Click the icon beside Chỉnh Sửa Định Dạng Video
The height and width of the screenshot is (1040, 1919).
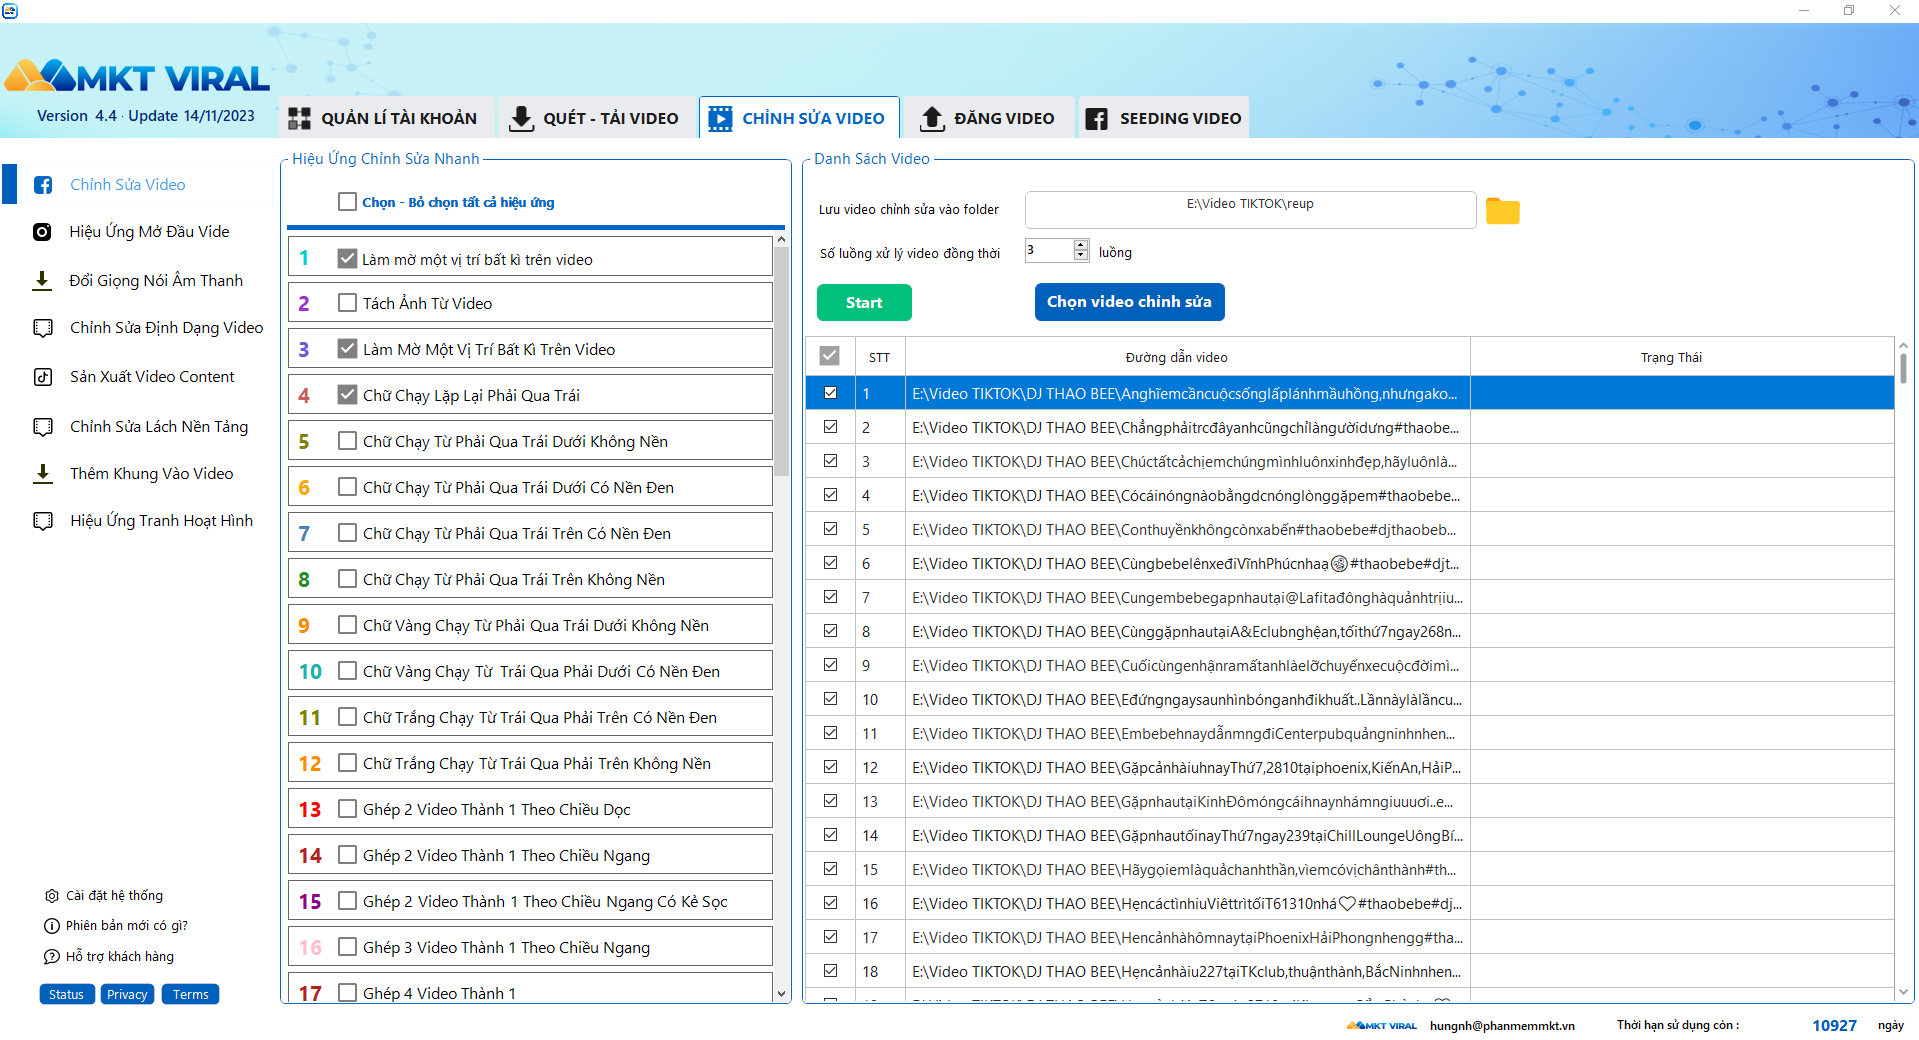(x=43, y=328)
